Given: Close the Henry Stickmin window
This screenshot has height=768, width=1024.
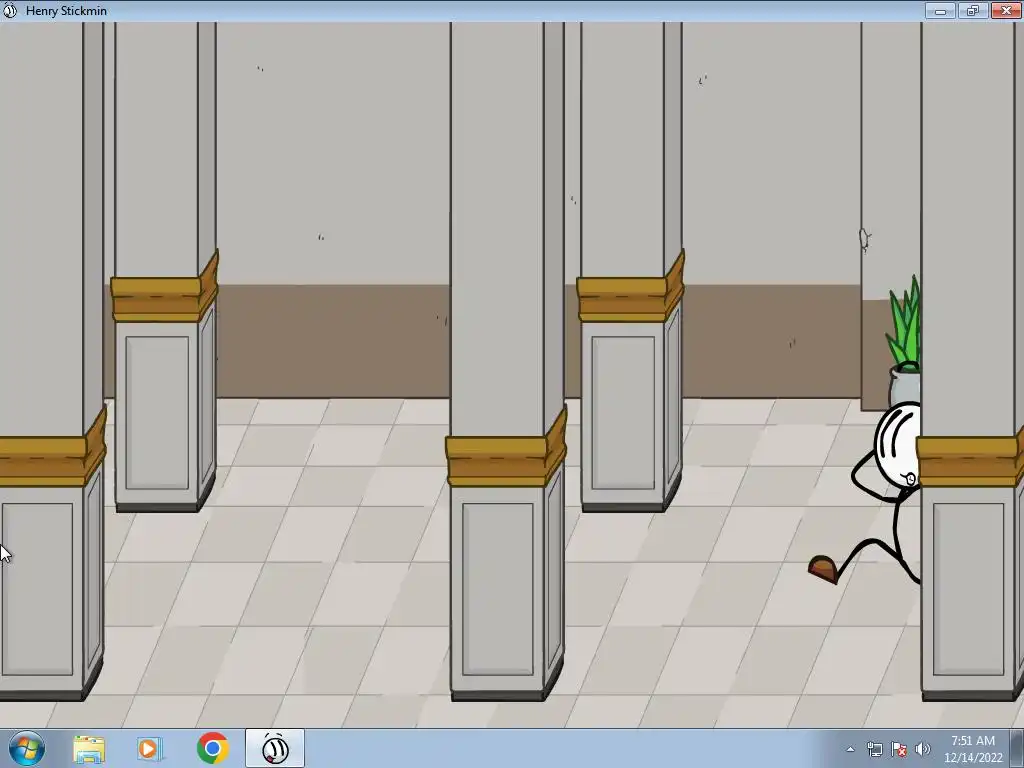Looking at the screenshot, I should click(1006, 10).
